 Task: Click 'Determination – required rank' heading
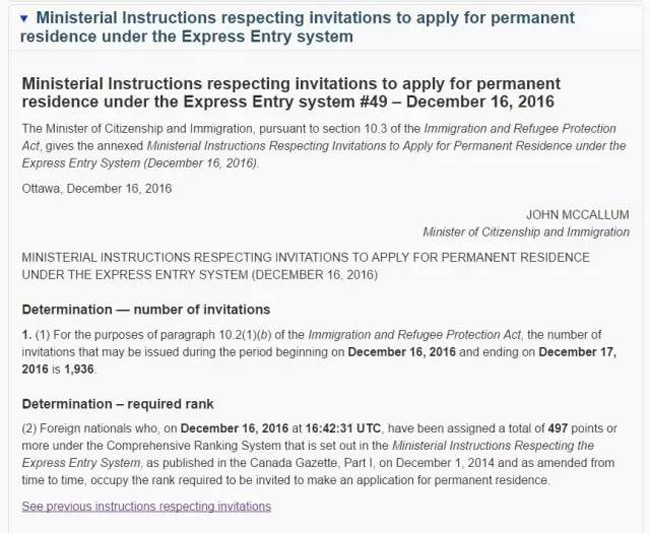point(118,404)
